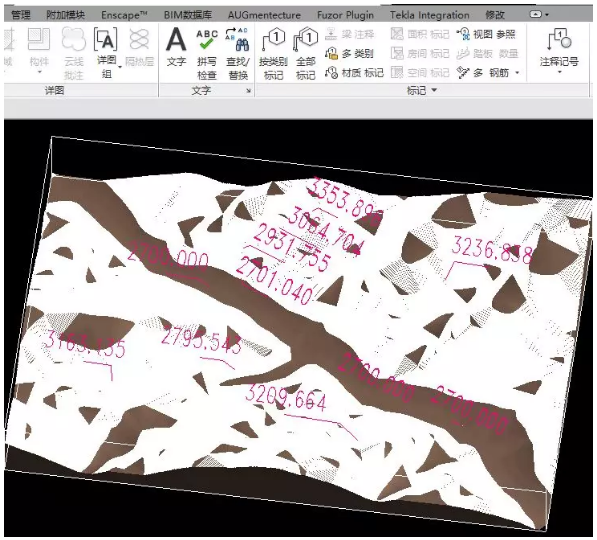Select the 构件 component tool
The image size is (597, 540).
(x=39, y=48)
